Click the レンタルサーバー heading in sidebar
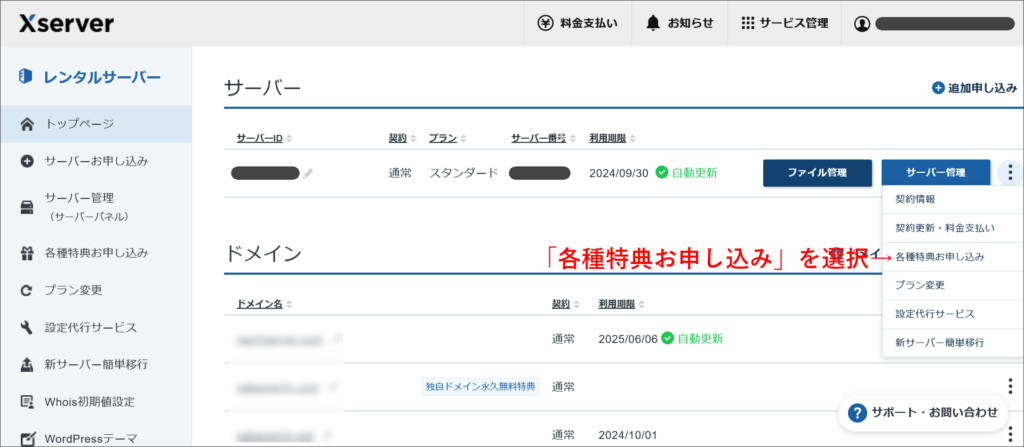This screenshot has height=447, width=1024. coord(90,77)
